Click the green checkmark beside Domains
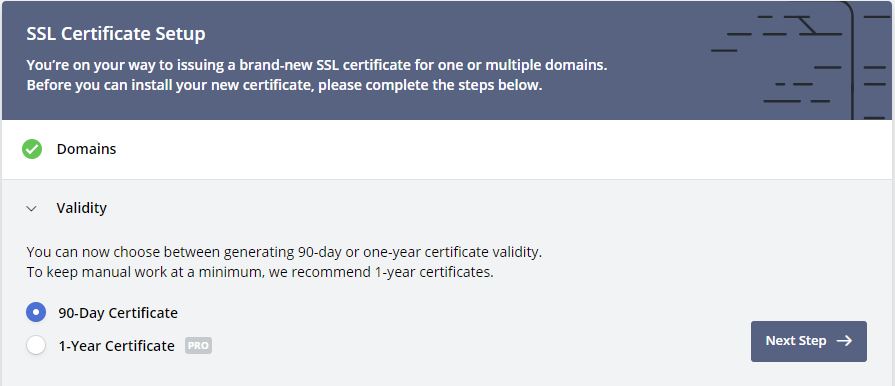Screen dimensions: 895x386 [x=32, y=149]
